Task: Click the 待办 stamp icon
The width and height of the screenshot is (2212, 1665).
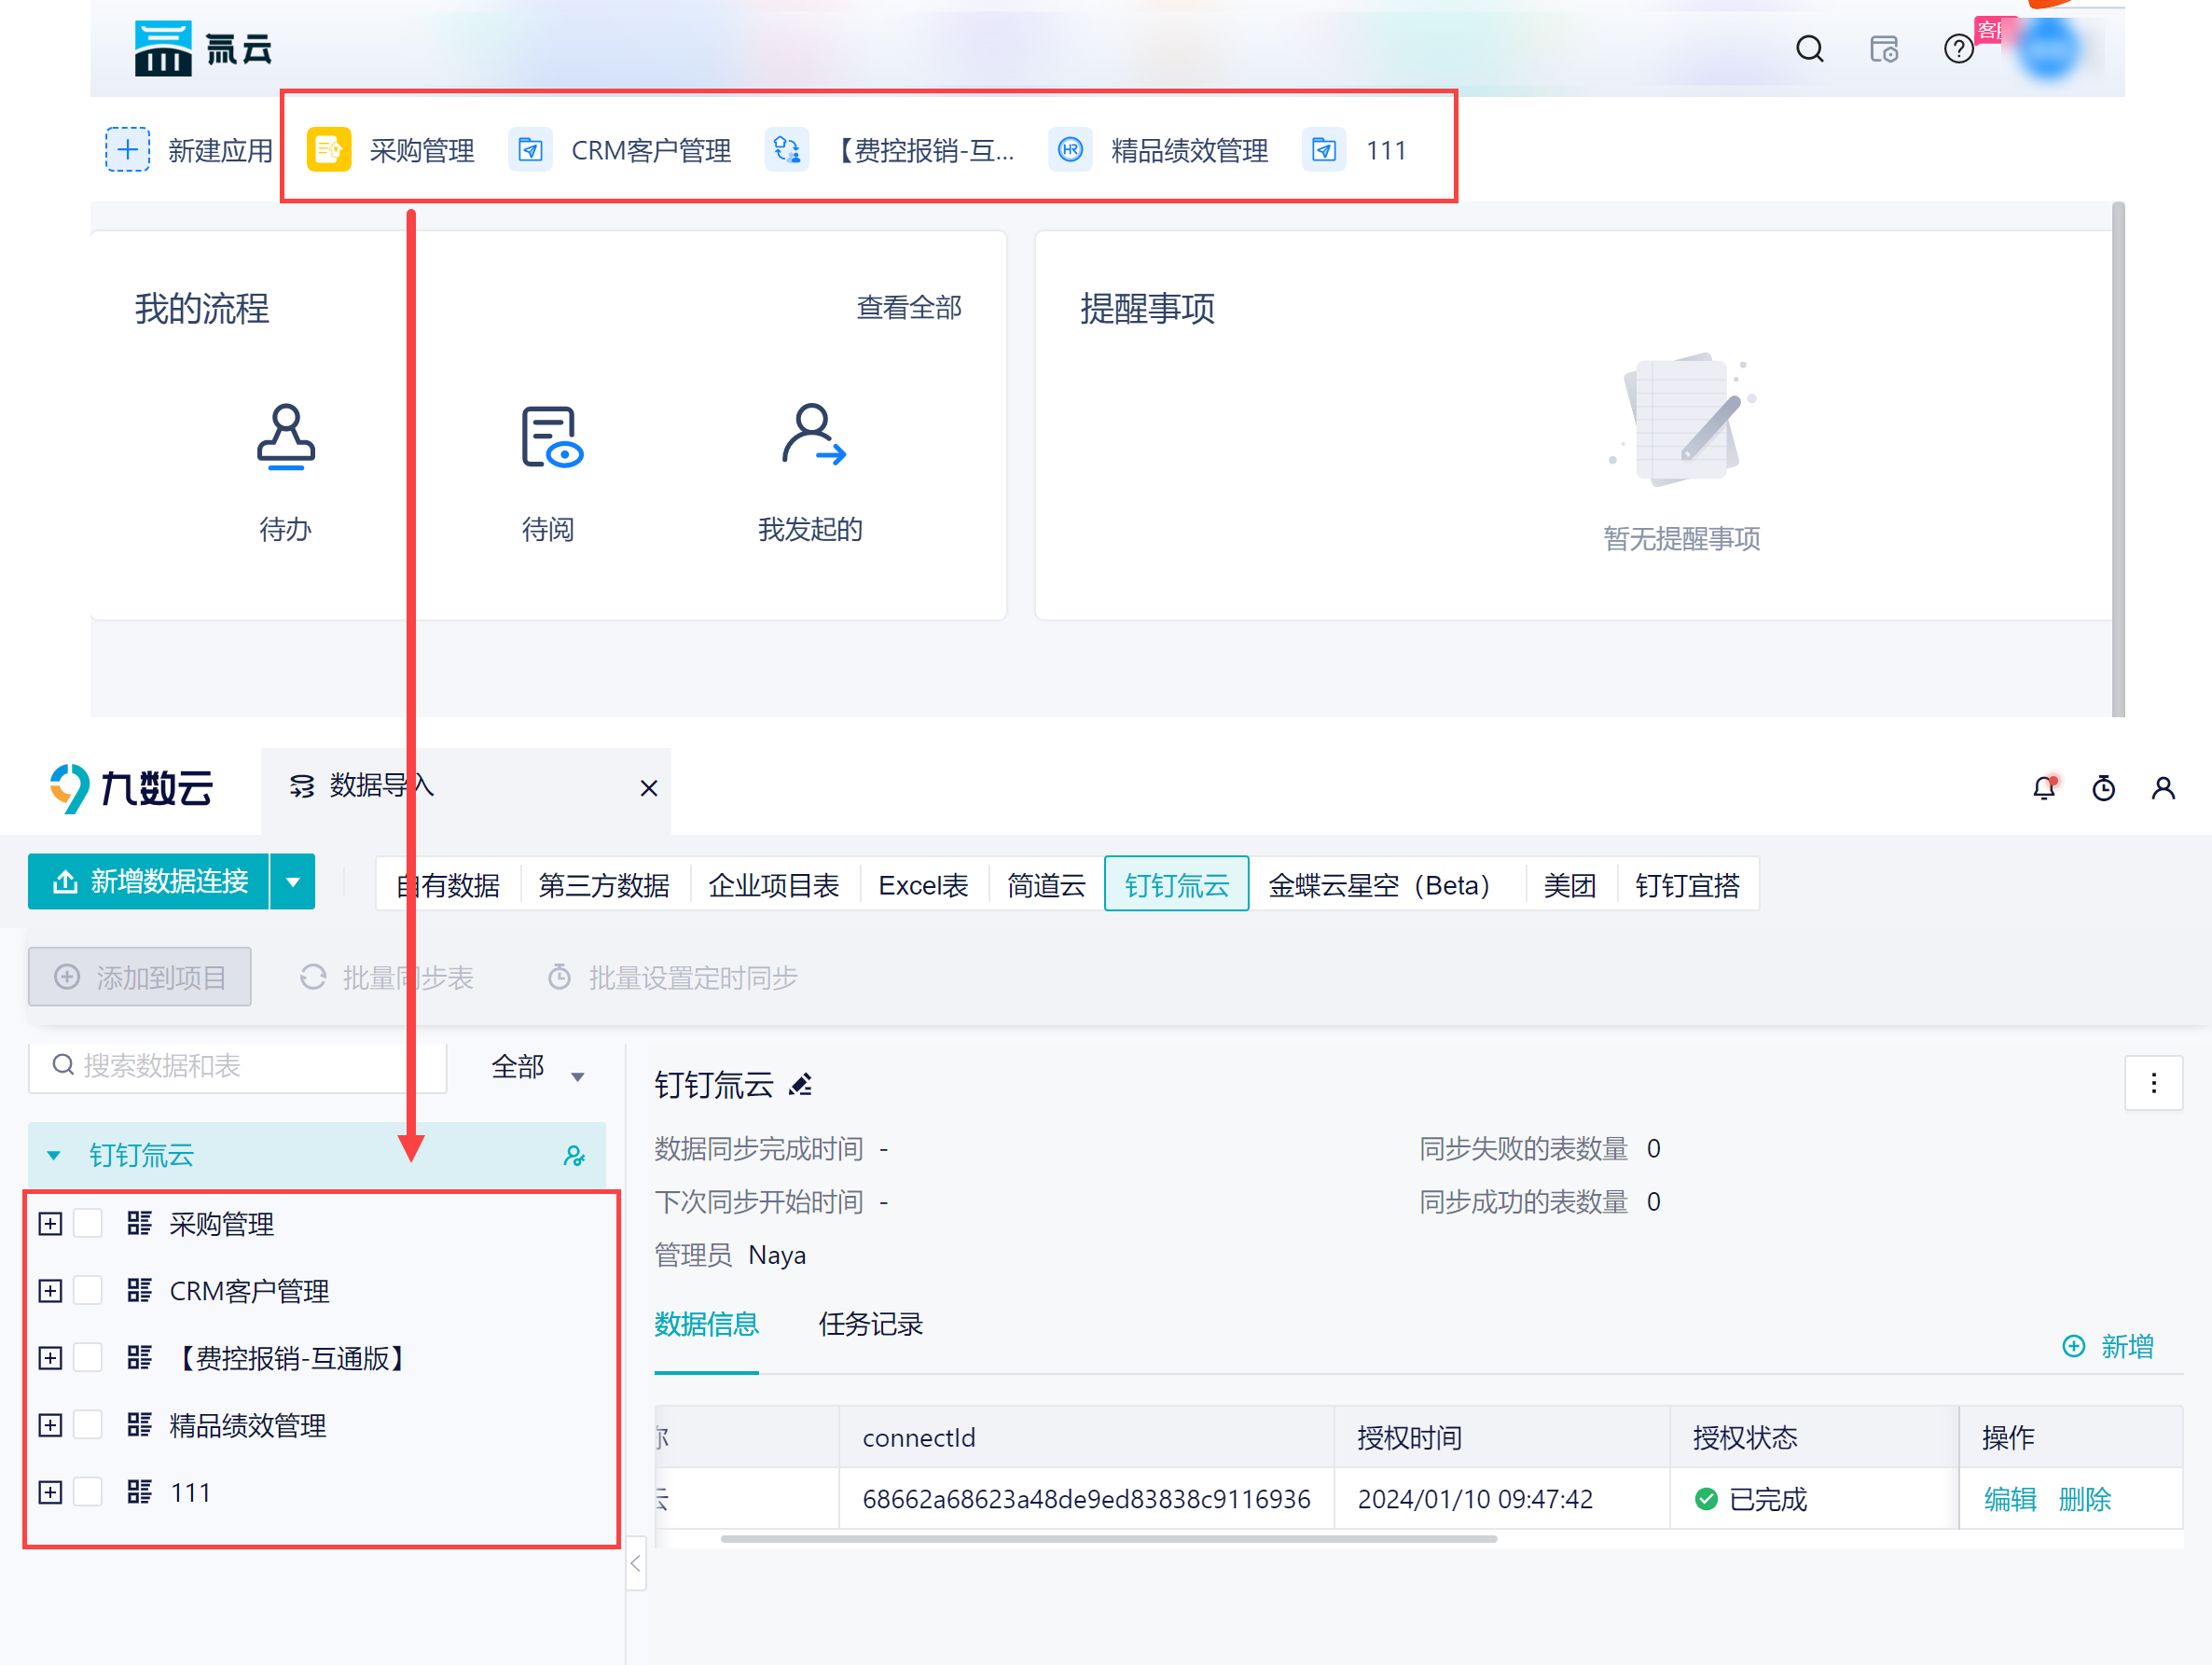Action: (286, 437)
